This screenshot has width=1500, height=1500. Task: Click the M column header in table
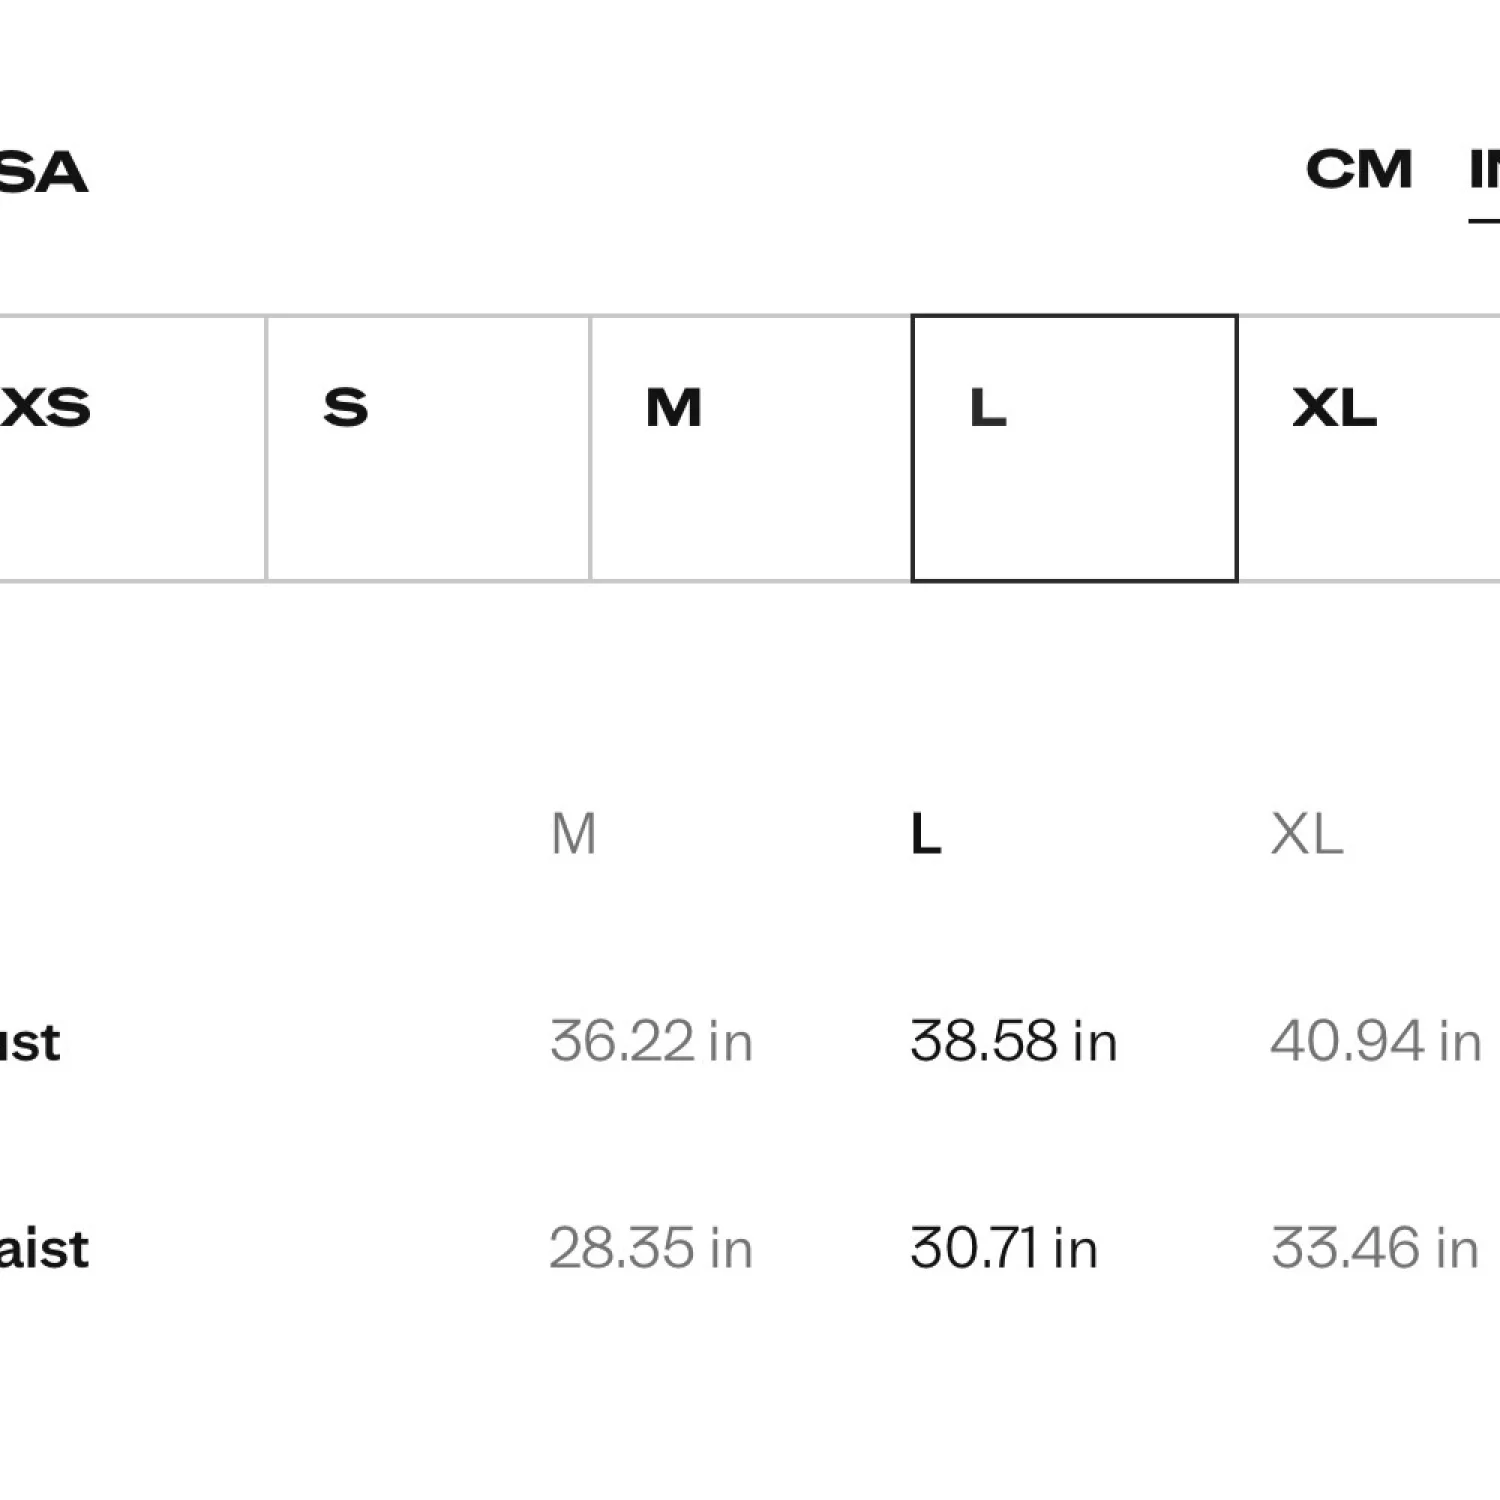(574, 834)
